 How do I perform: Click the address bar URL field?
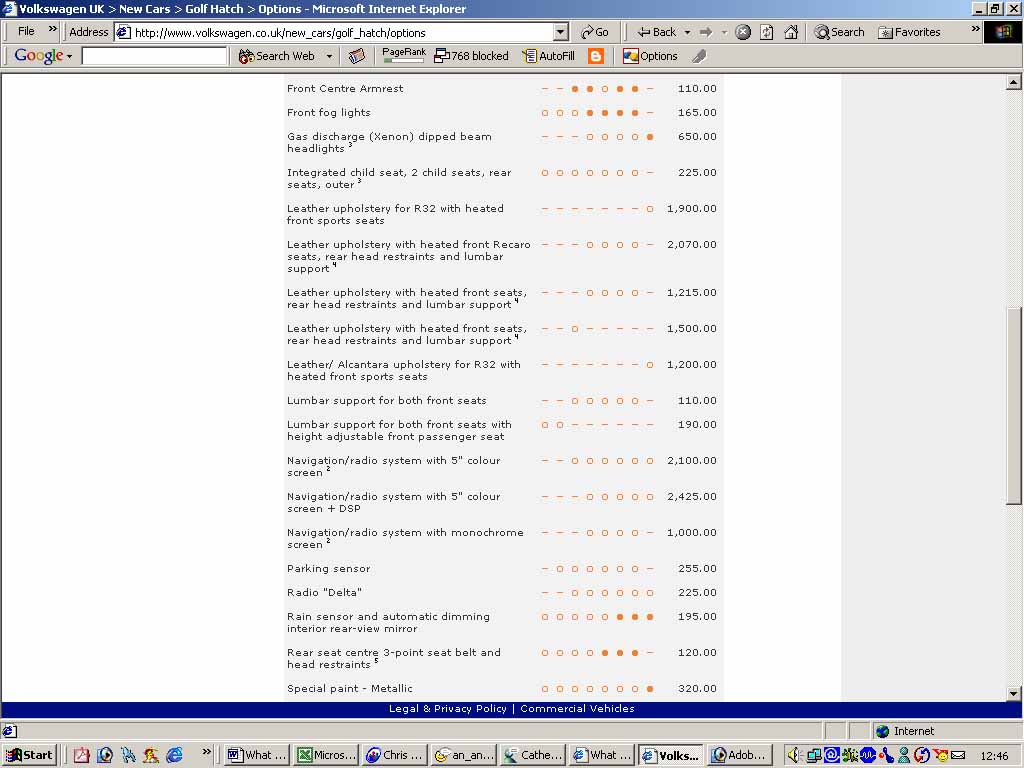coord(334,32)
